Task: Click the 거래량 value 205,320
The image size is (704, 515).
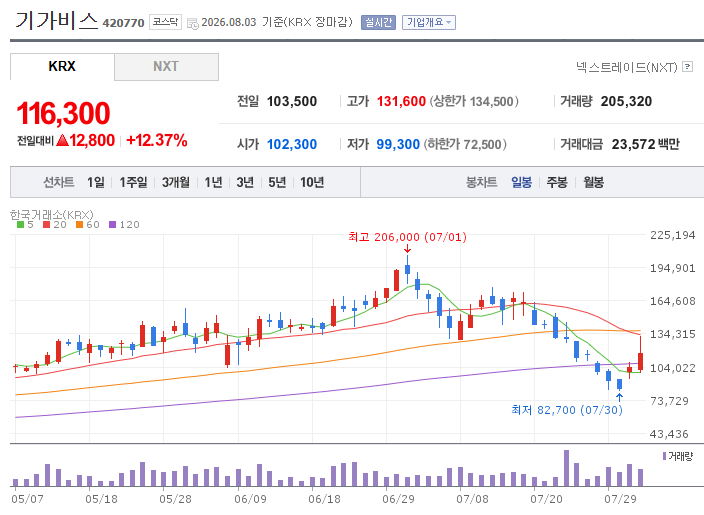Action: tap(626, 101)
